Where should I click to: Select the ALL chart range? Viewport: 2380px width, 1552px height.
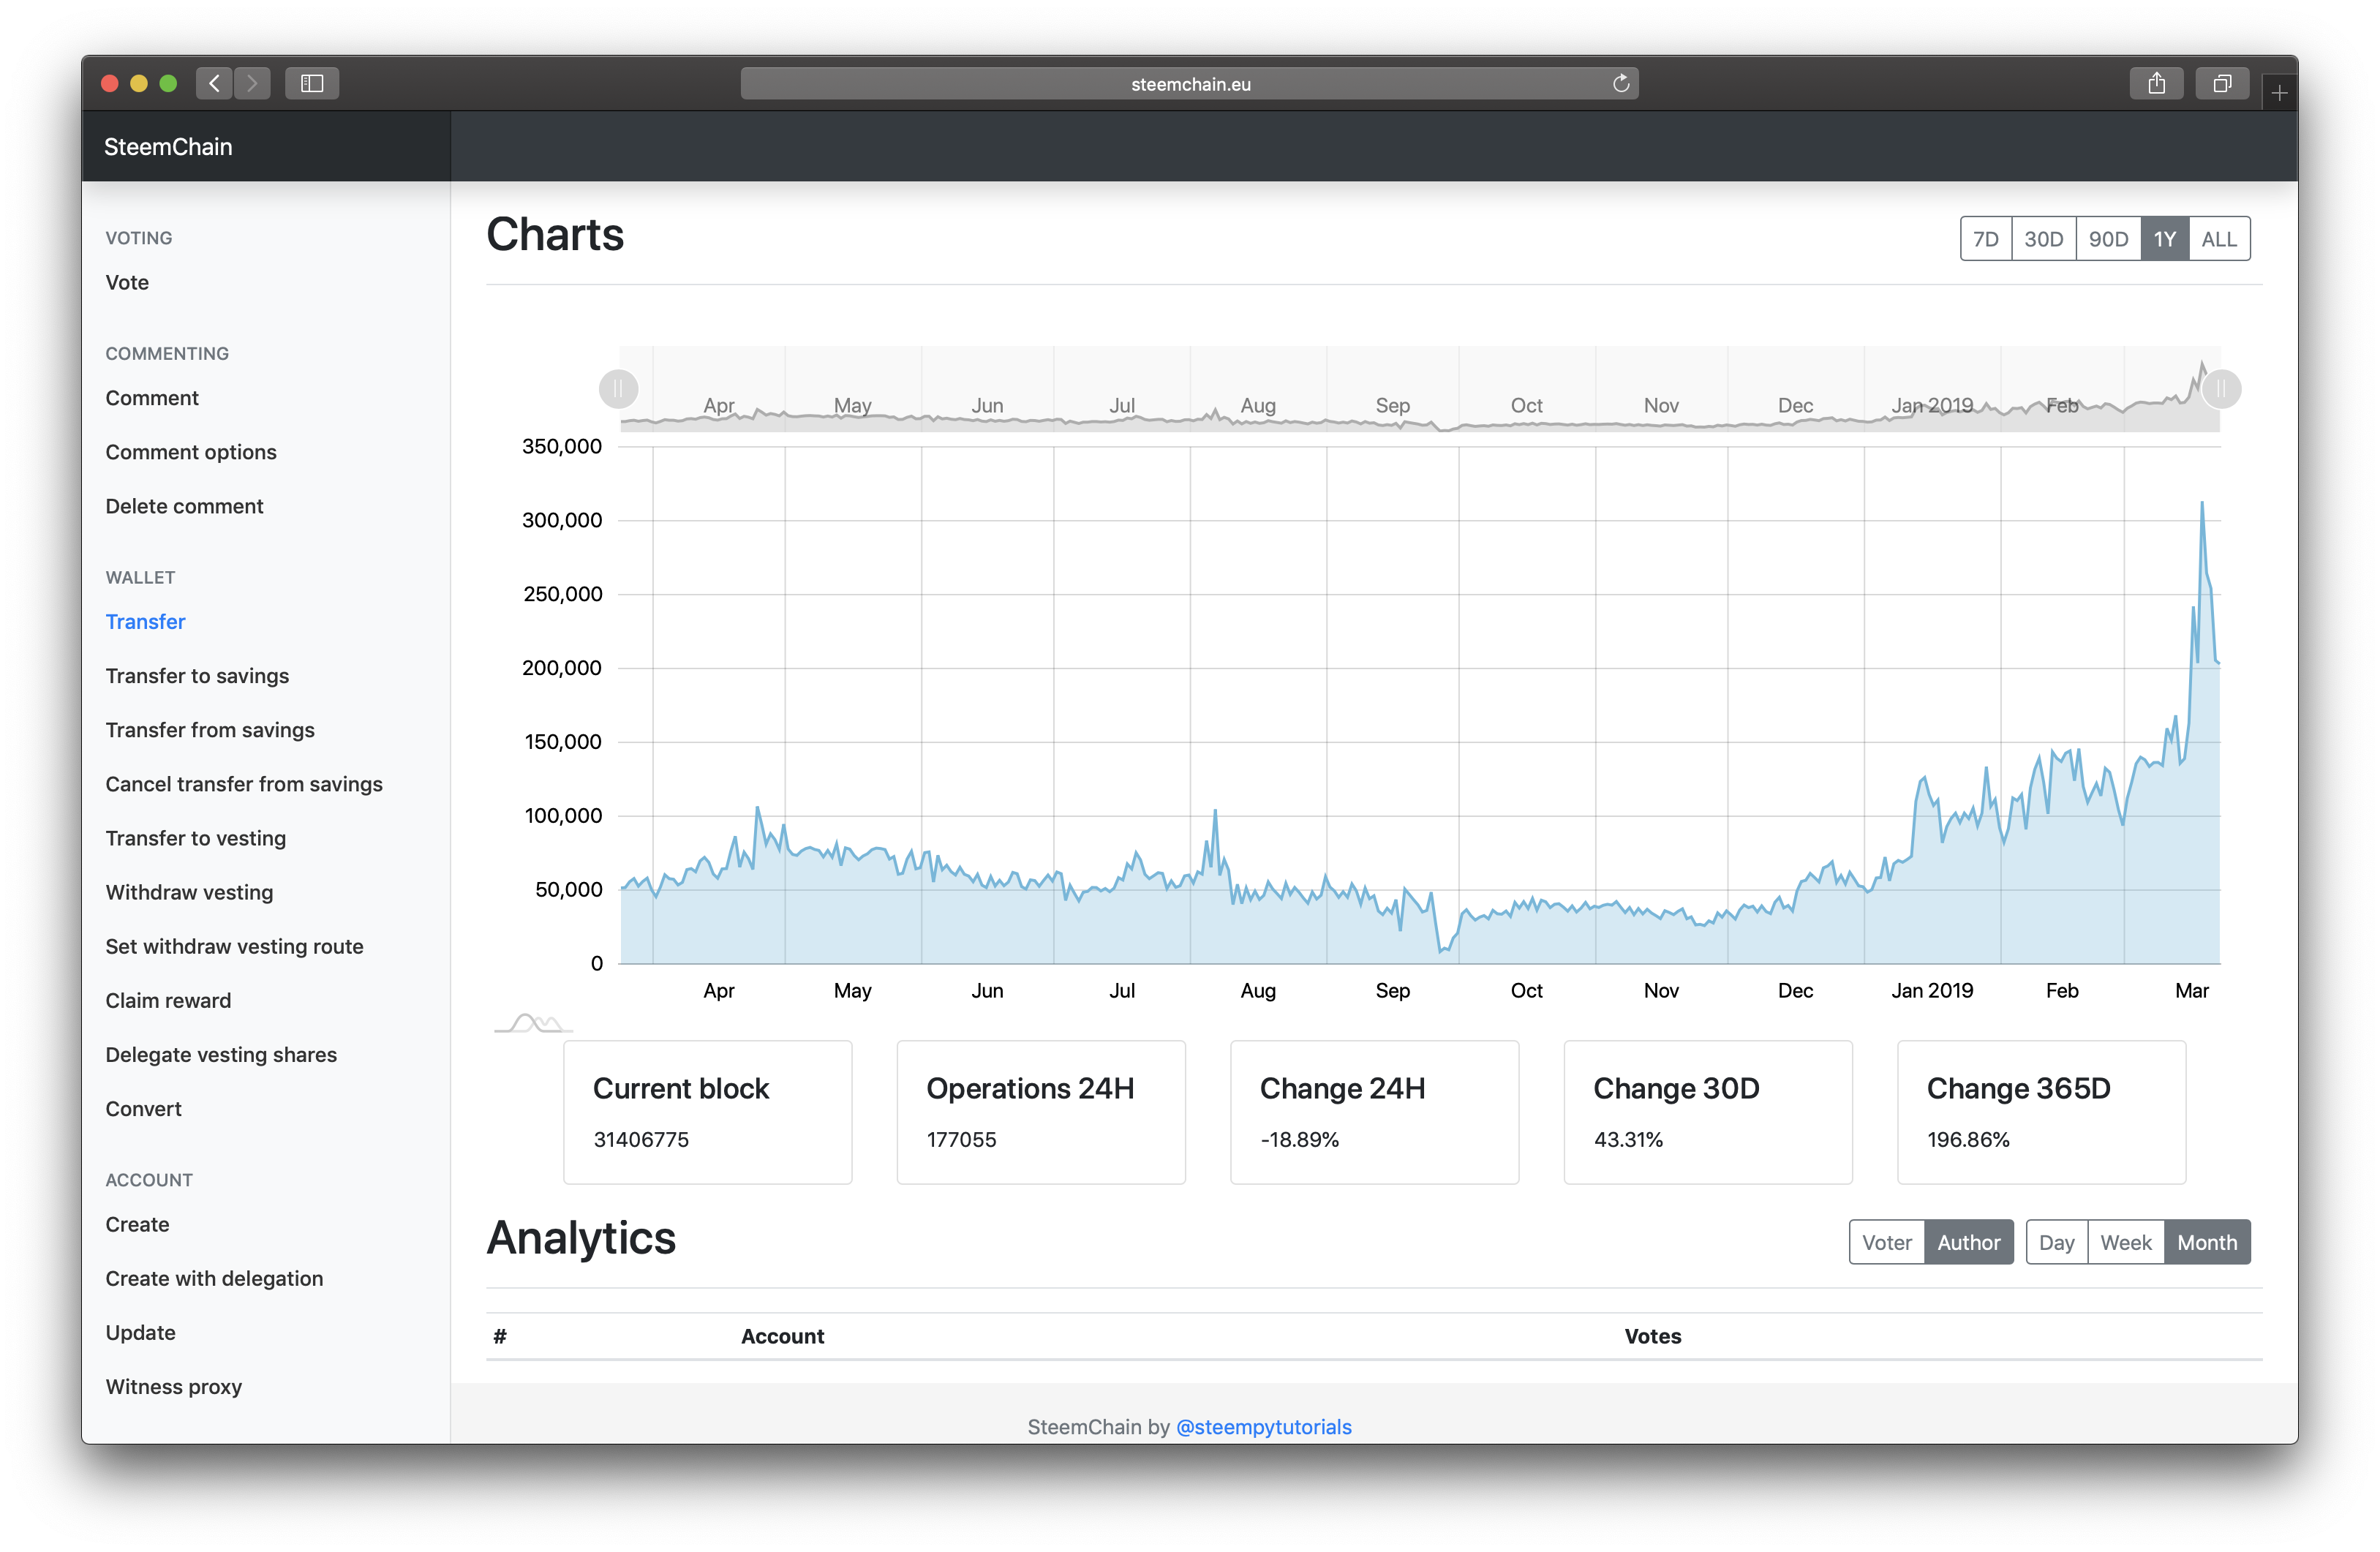tap(2218, 239)
